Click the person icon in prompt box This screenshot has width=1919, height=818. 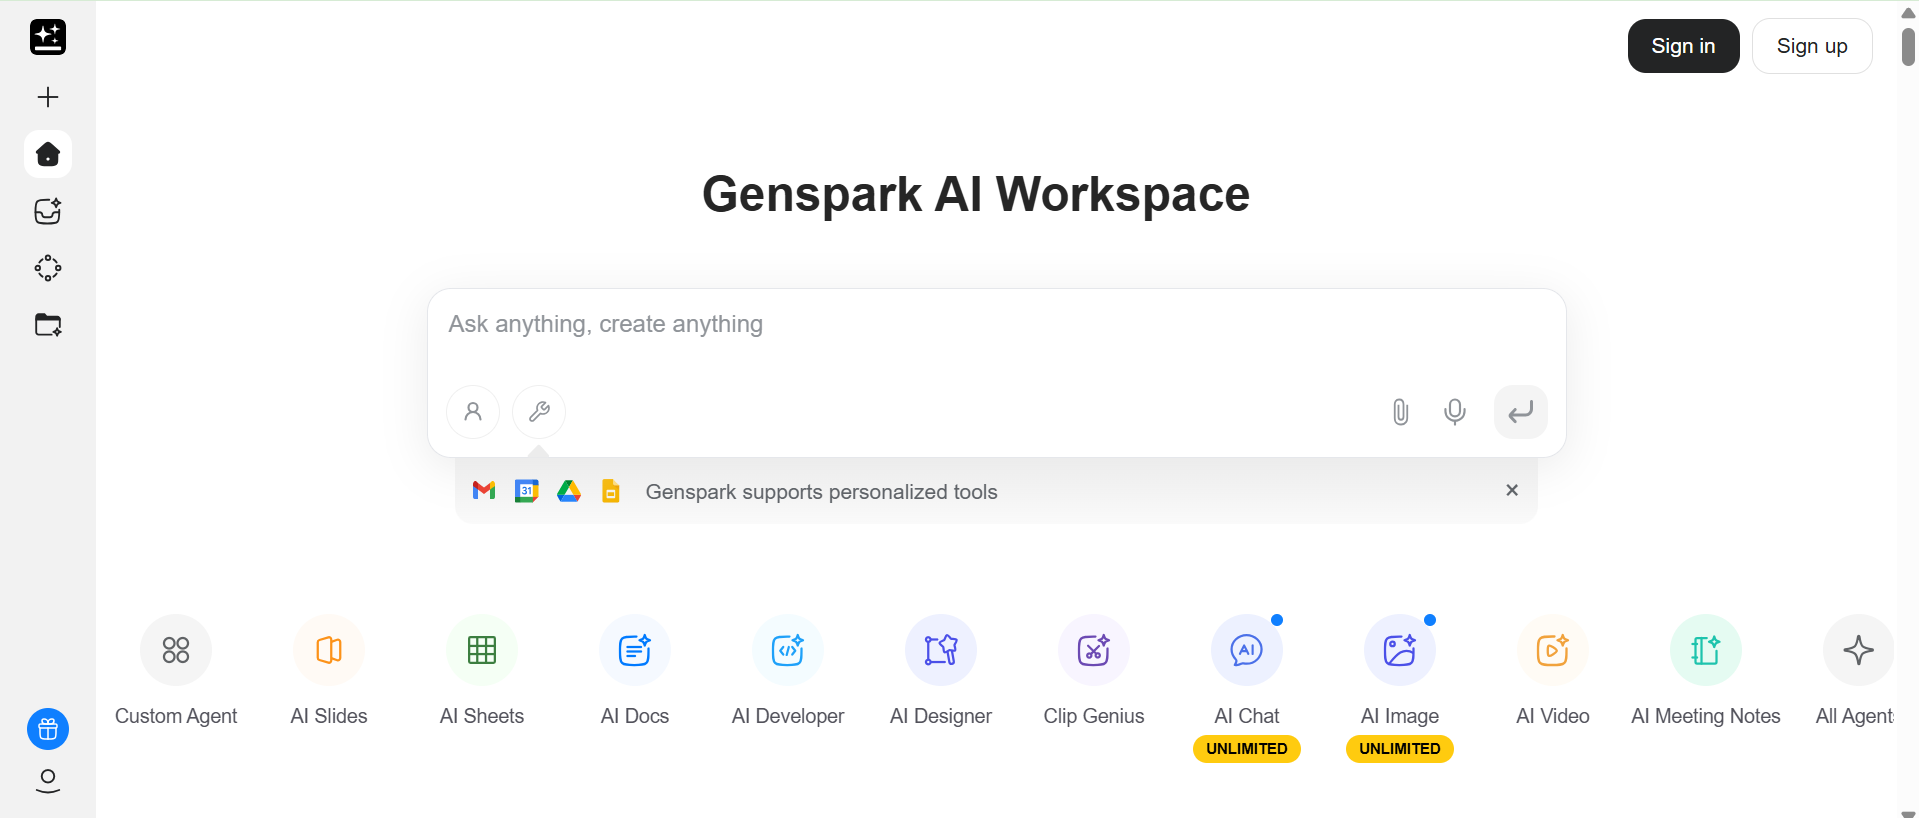(473, 412)
